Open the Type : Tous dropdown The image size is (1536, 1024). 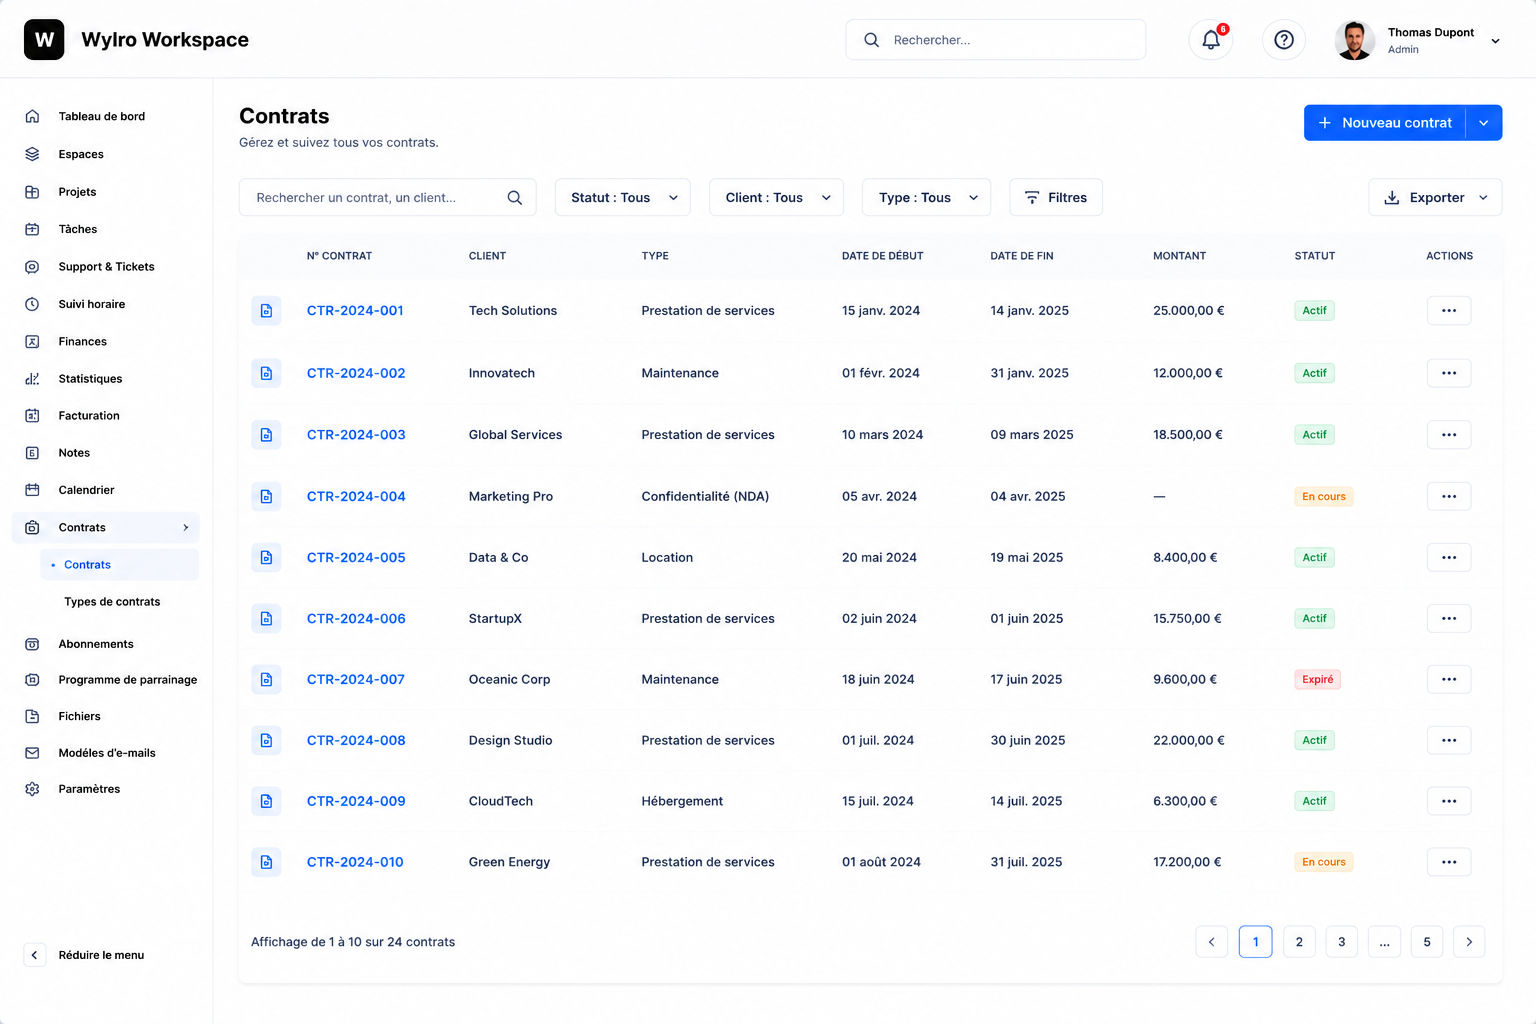(926, 198)
